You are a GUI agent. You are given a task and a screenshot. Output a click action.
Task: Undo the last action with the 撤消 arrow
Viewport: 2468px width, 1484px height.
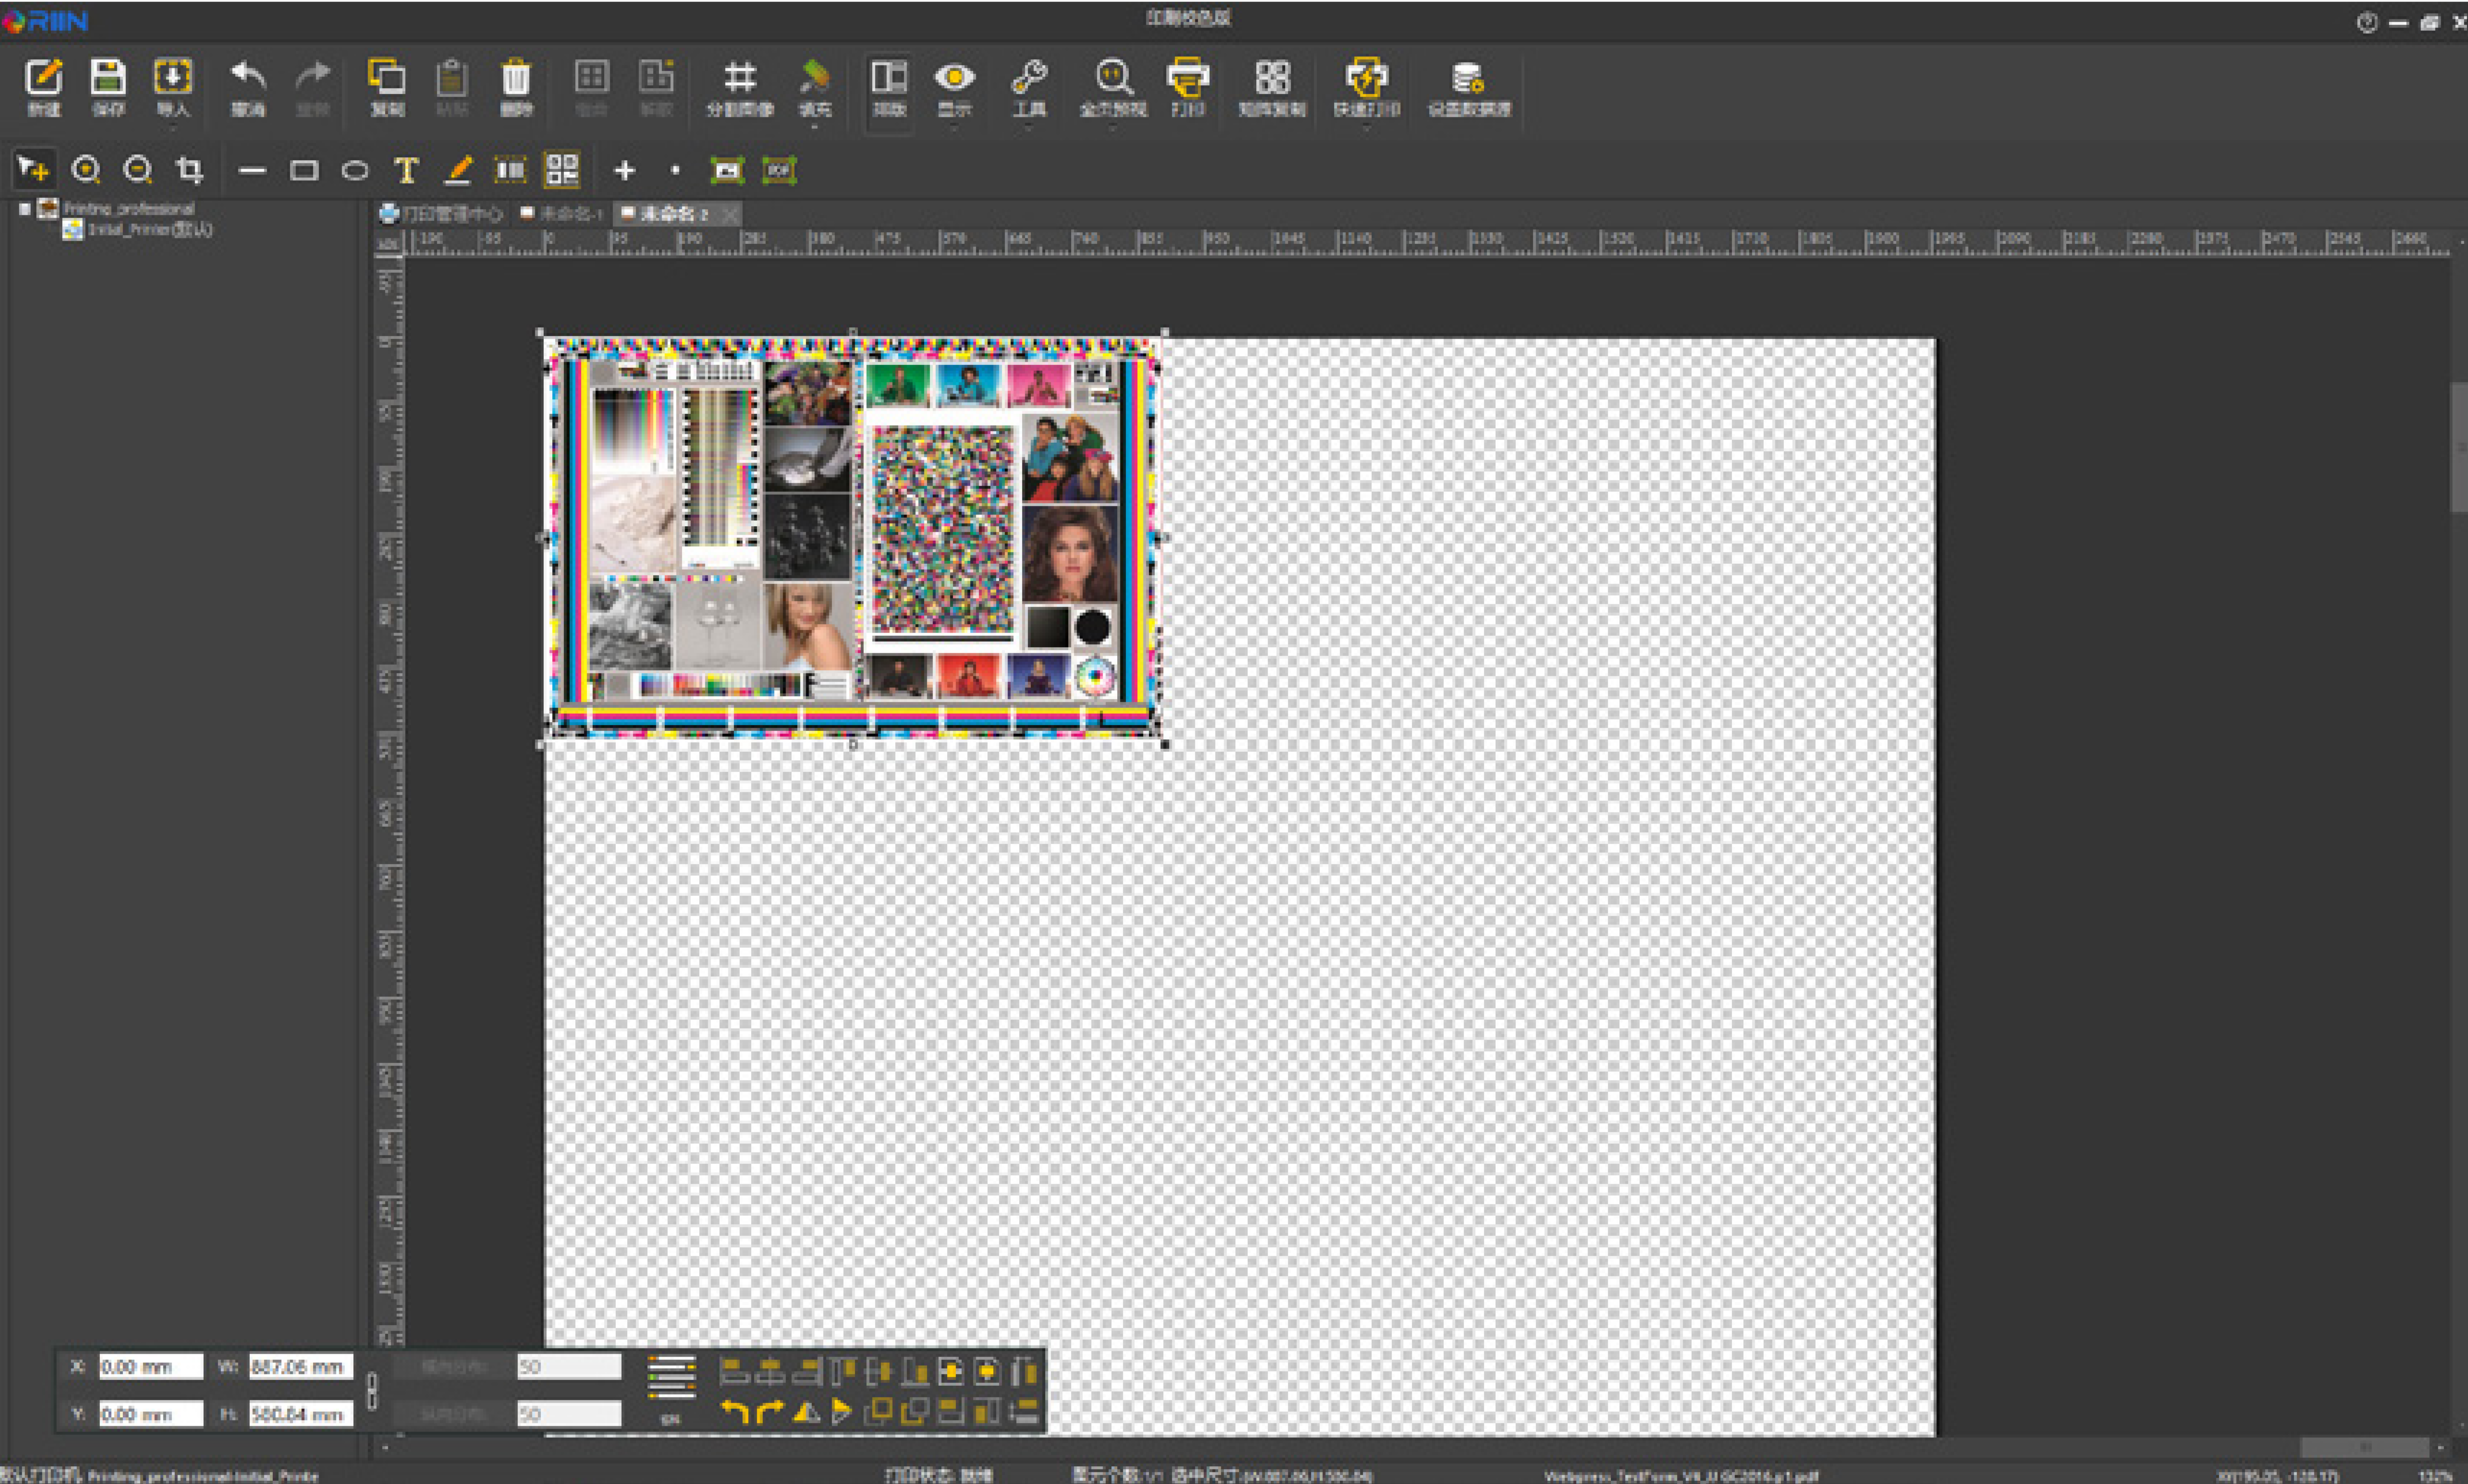pyautogui.click(x=248, y=77)
